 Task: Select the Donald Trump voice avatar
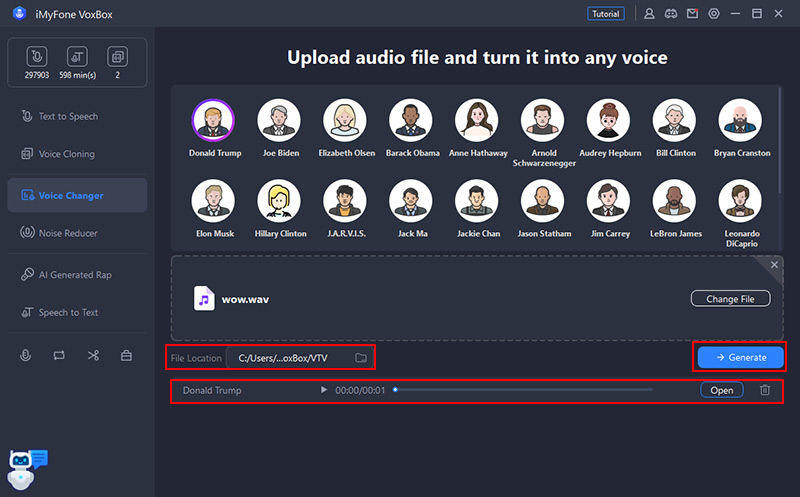213,120
